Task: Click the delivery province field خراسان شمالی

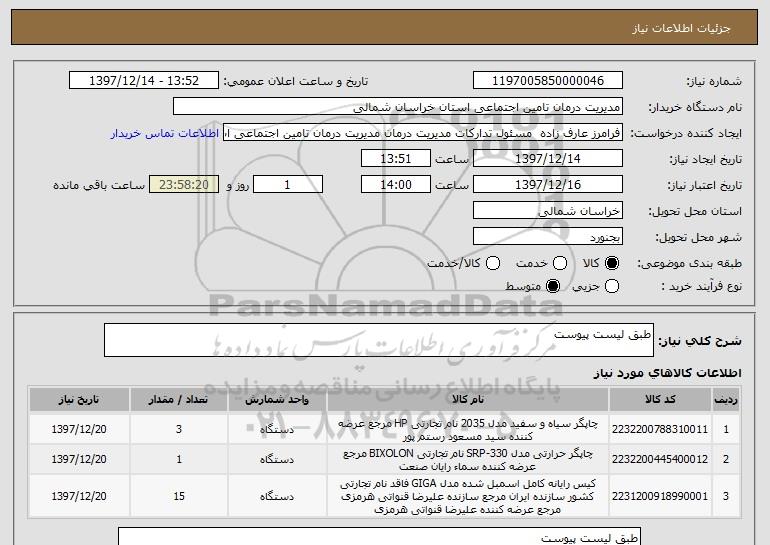Action: coord(548,211)
